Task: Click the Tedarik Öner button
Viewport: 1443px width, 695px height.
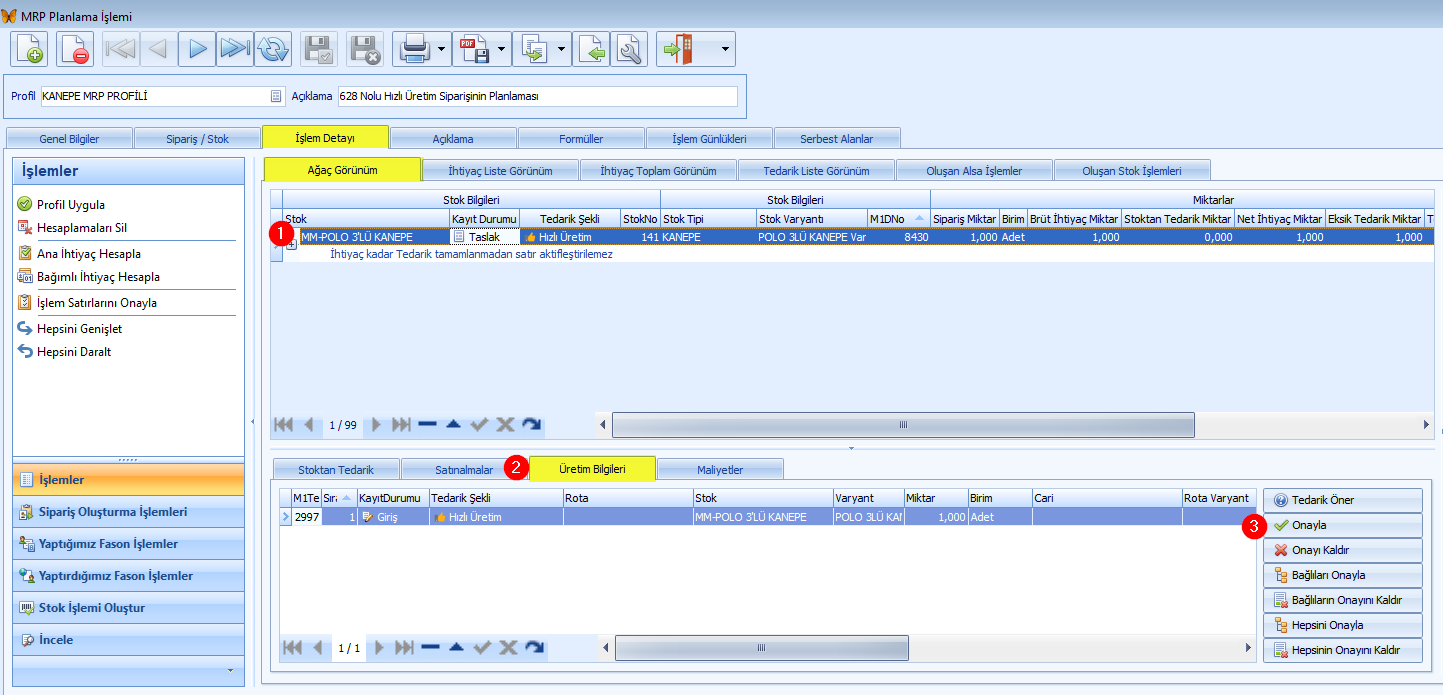Action: pos(1342,500)
